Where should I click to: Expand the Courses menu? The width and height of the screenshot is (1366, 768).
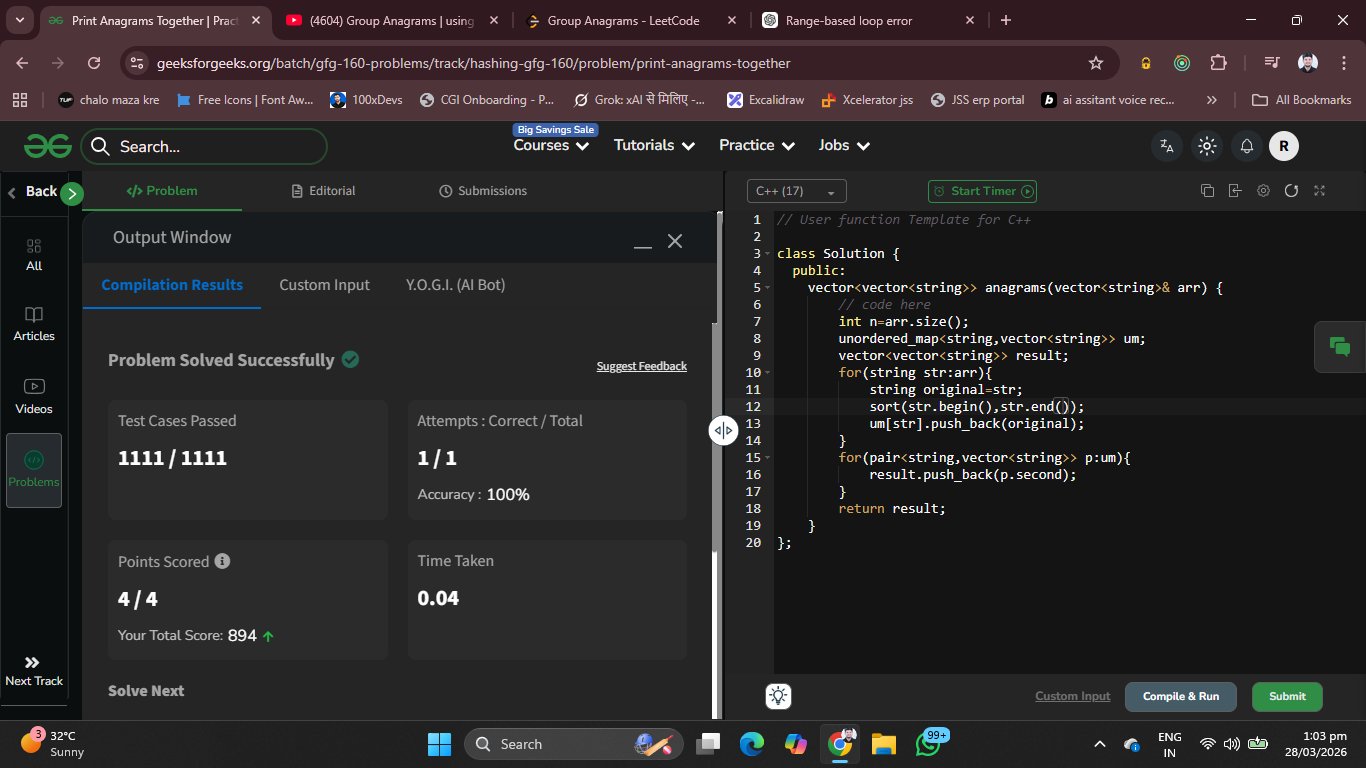point(550,146)
